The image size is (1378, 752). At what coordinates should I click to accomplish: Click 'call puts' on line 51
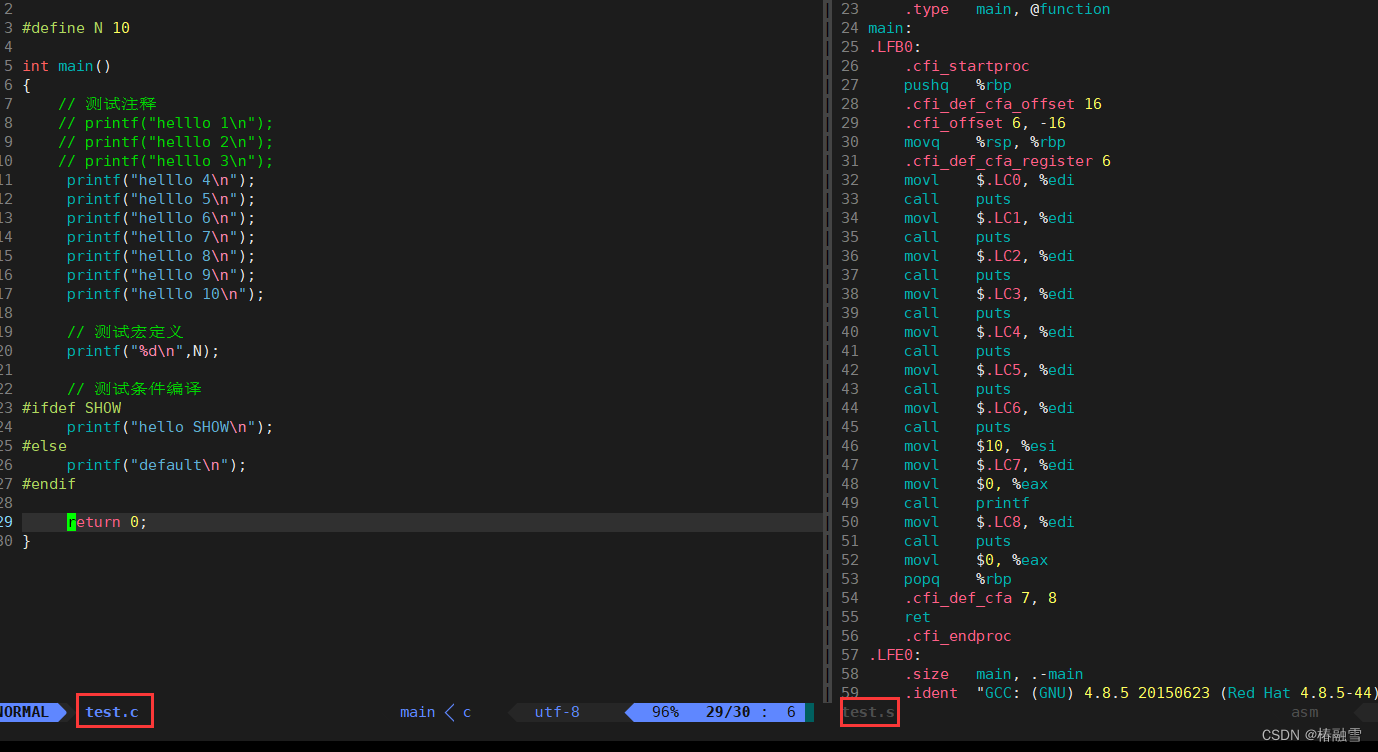[957, 541]
